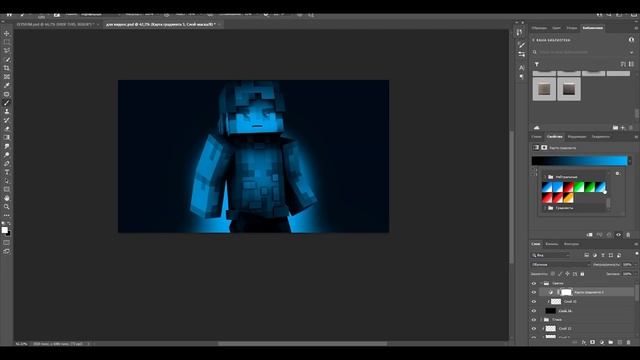Expand the second gradient presets folder
The height and width of the screenshot is (360, 640).
pyautogui.click(x=545, y=208)
